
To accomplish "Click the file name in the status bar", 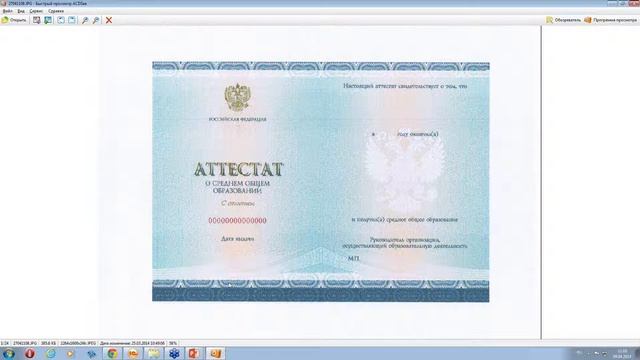I will tap(25, 343).
